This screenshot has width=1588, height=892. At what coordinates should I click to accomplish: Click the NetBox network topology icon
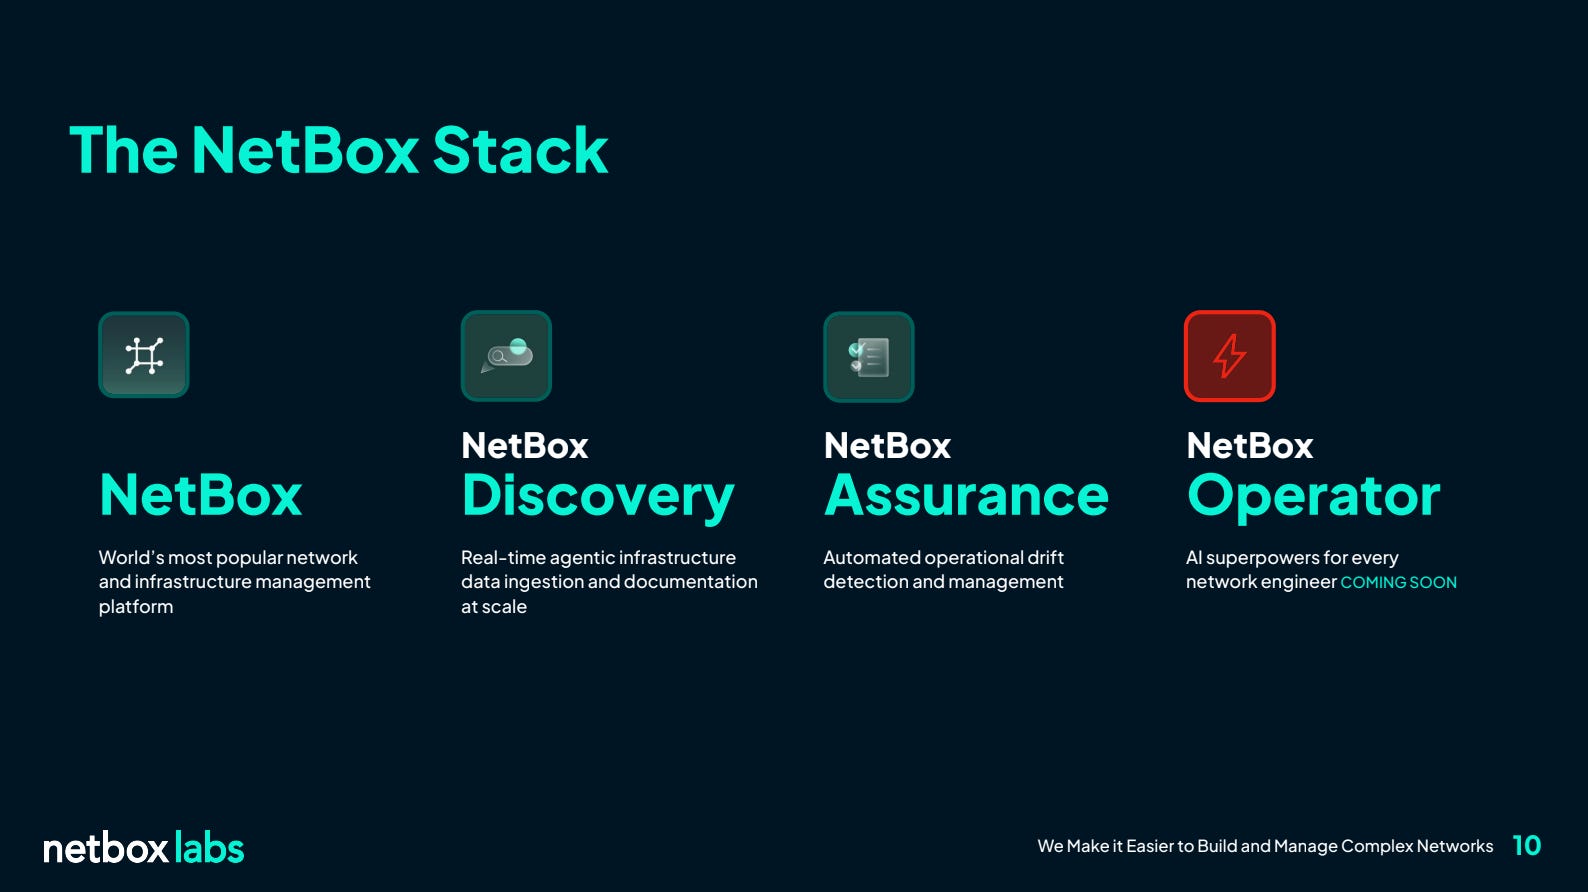tap(144, 355)
